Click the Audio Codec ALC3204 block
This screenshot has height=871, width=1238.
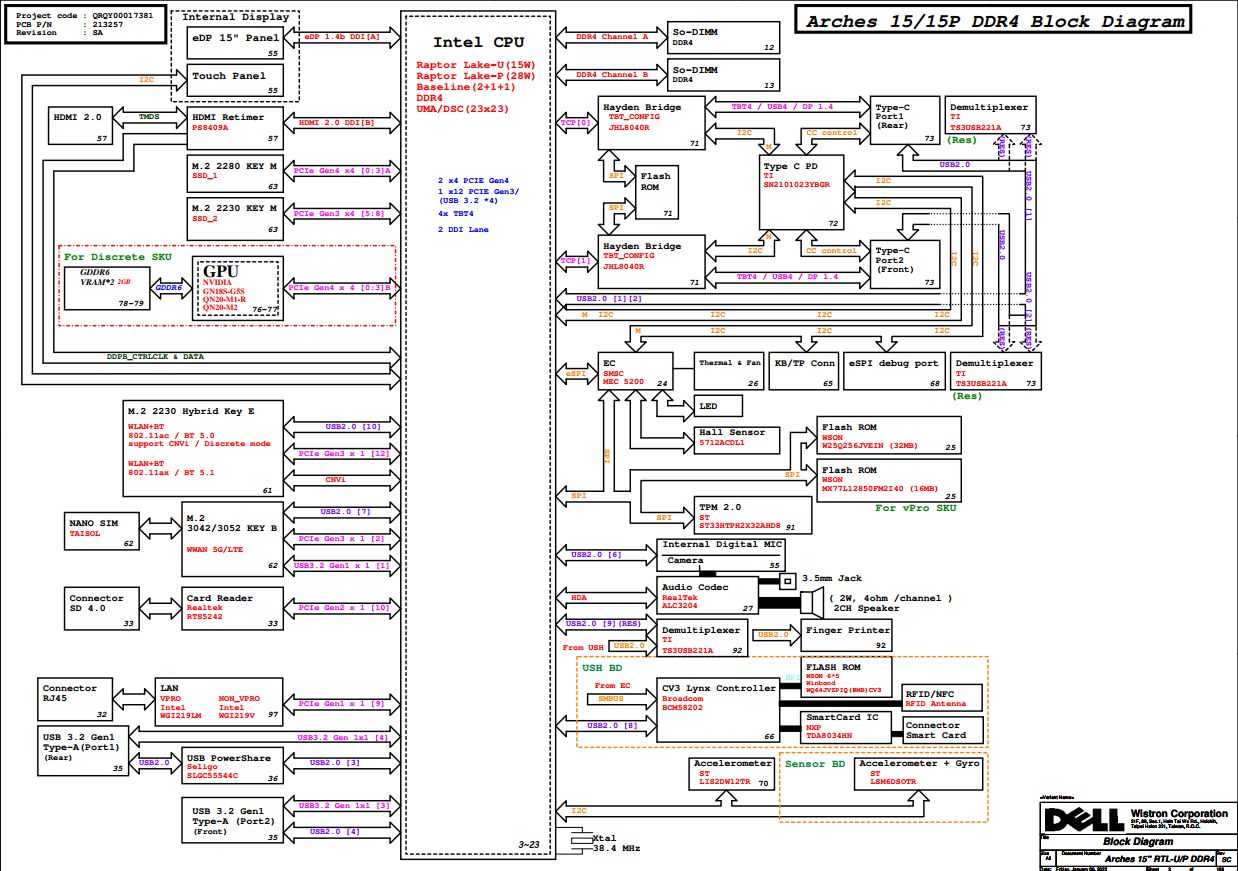click(x=709, y=596)
